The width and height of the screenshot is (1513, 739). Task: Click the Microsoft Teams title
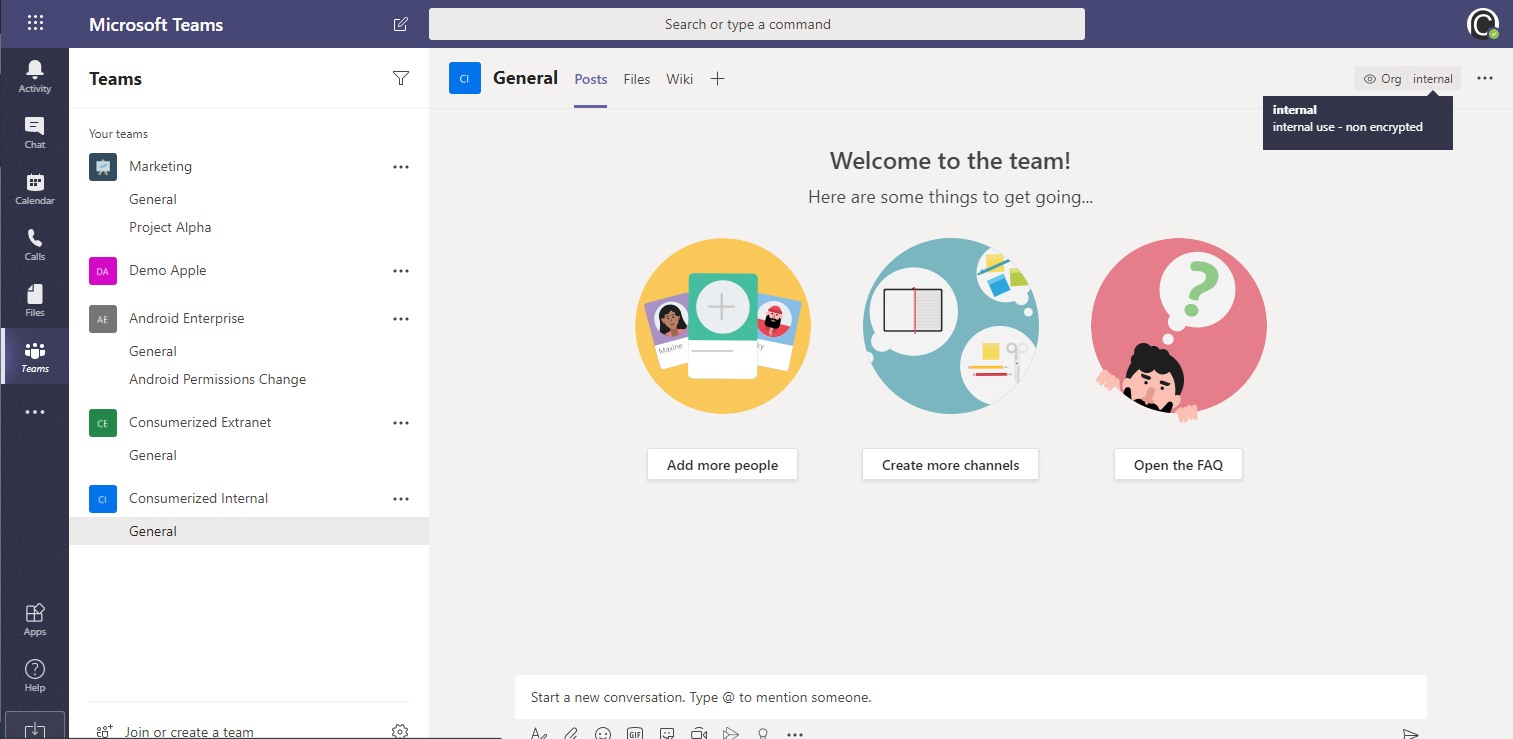(x=156, y=25)
